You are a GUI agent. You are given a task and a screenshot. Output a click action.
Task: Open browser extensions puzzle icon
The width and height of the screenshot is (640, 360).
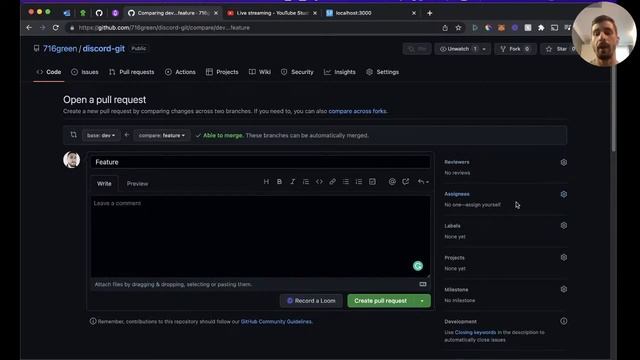click(541, 28)
